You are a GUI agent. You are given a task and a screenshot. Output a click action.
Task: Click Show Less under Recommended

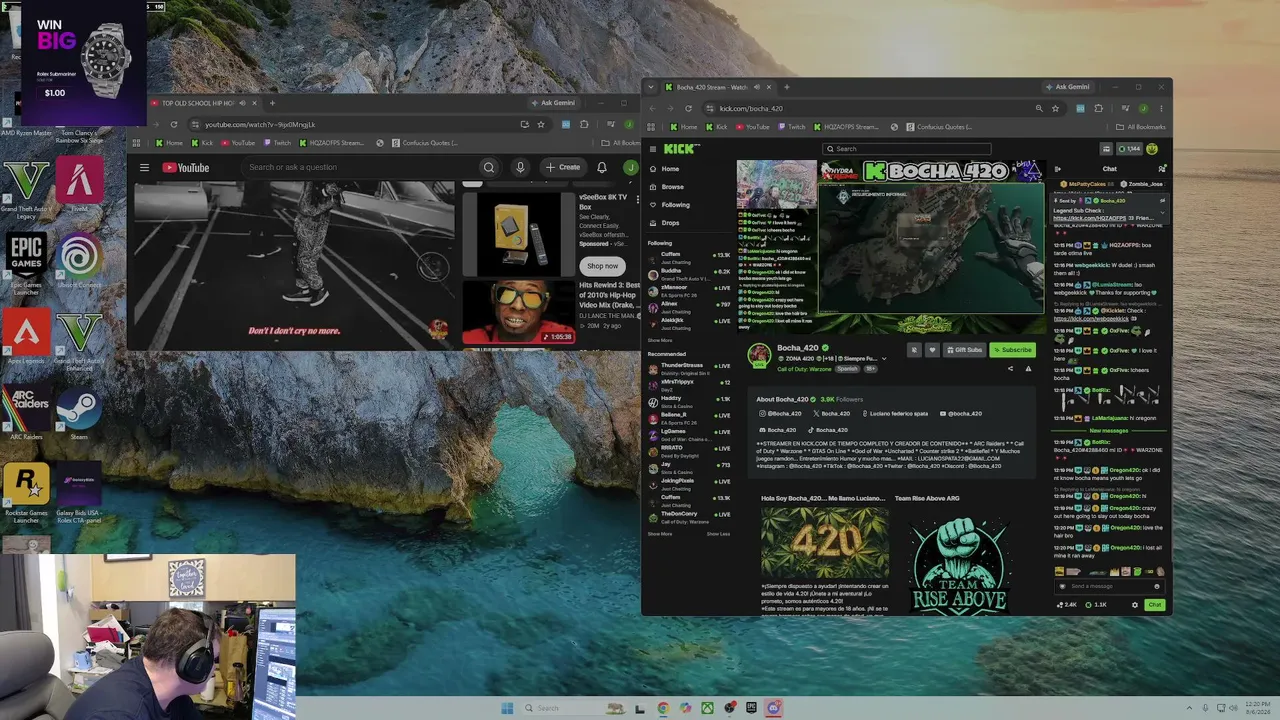click(x=718, y=534)
